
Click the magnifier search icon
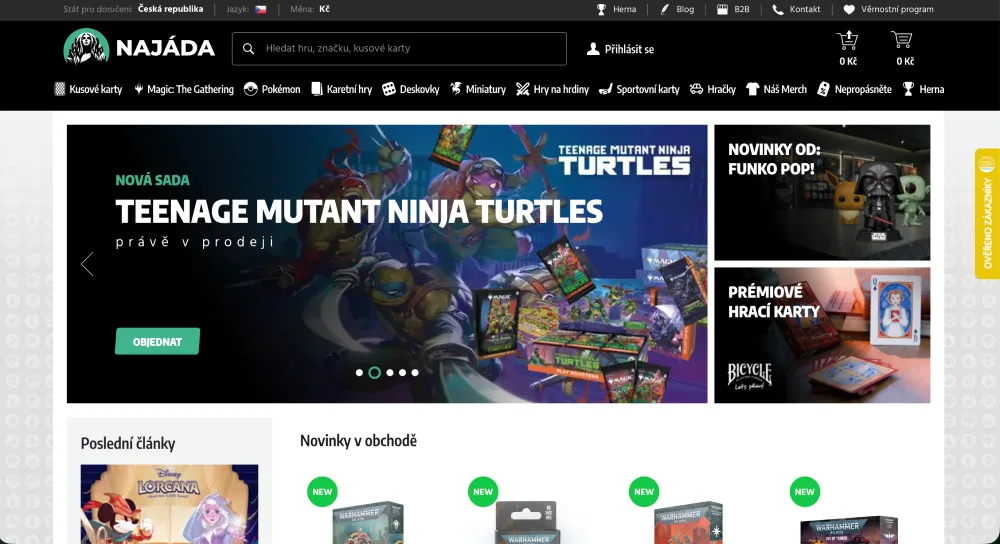click(248, 48)
